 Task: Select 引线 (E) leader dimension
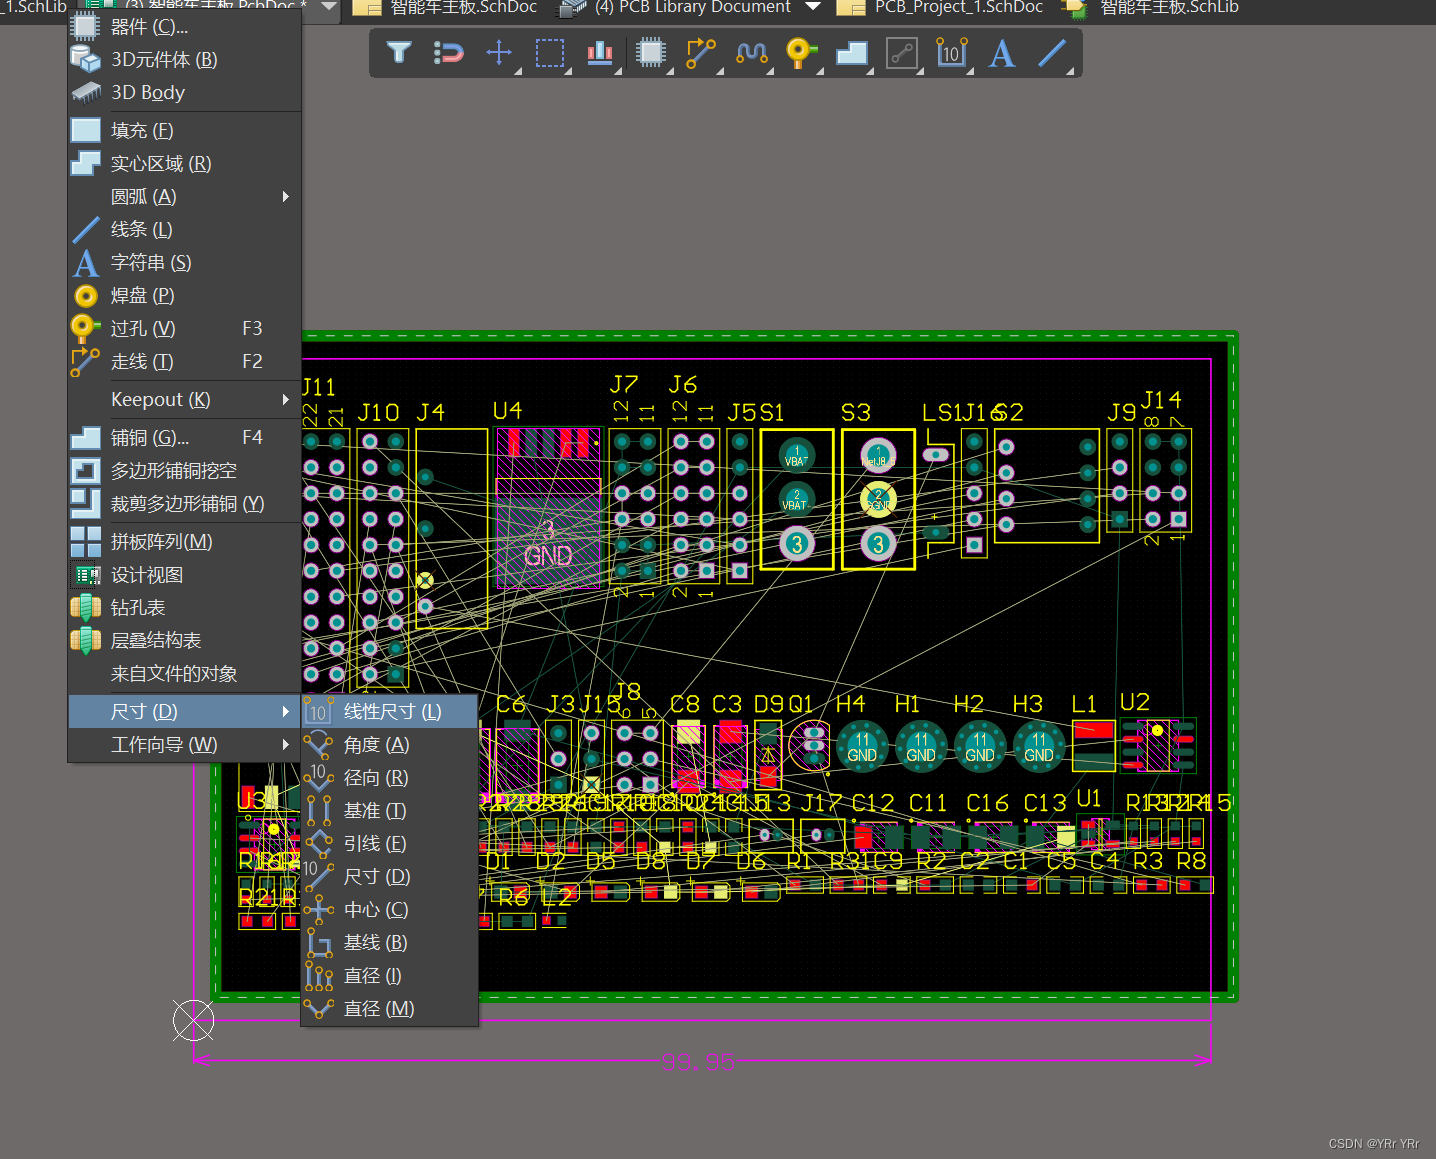[390, 843]
